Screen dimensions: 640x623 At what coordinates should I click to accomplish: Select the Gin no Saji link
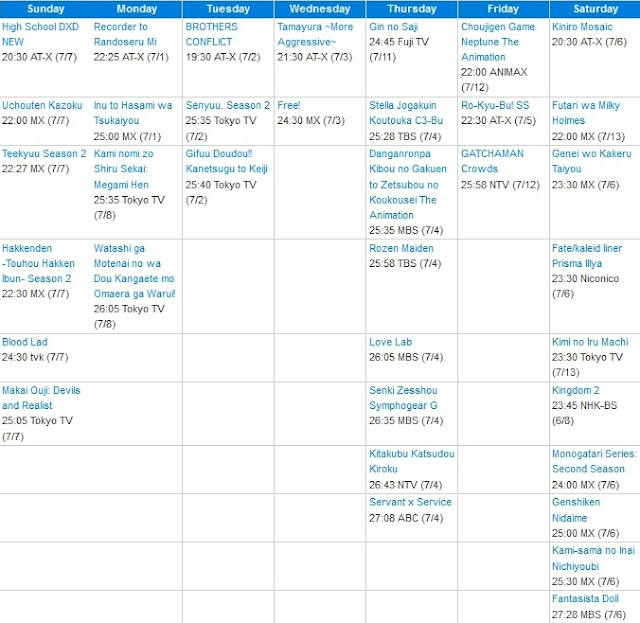click(x=393, y=27)
